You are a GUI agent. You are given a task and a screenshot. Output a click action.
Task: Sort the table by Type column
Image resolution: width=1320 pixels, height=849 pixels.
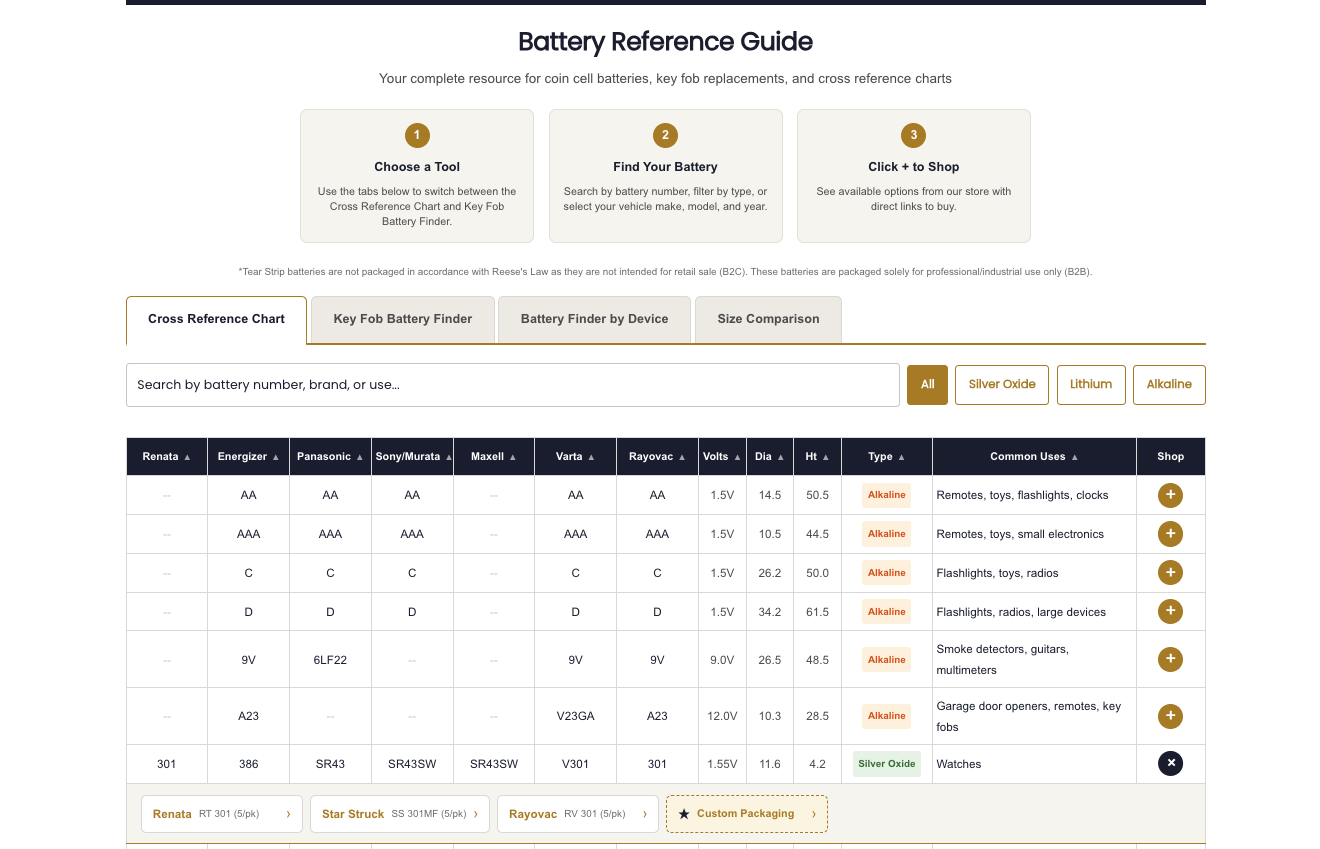point(887,456)
